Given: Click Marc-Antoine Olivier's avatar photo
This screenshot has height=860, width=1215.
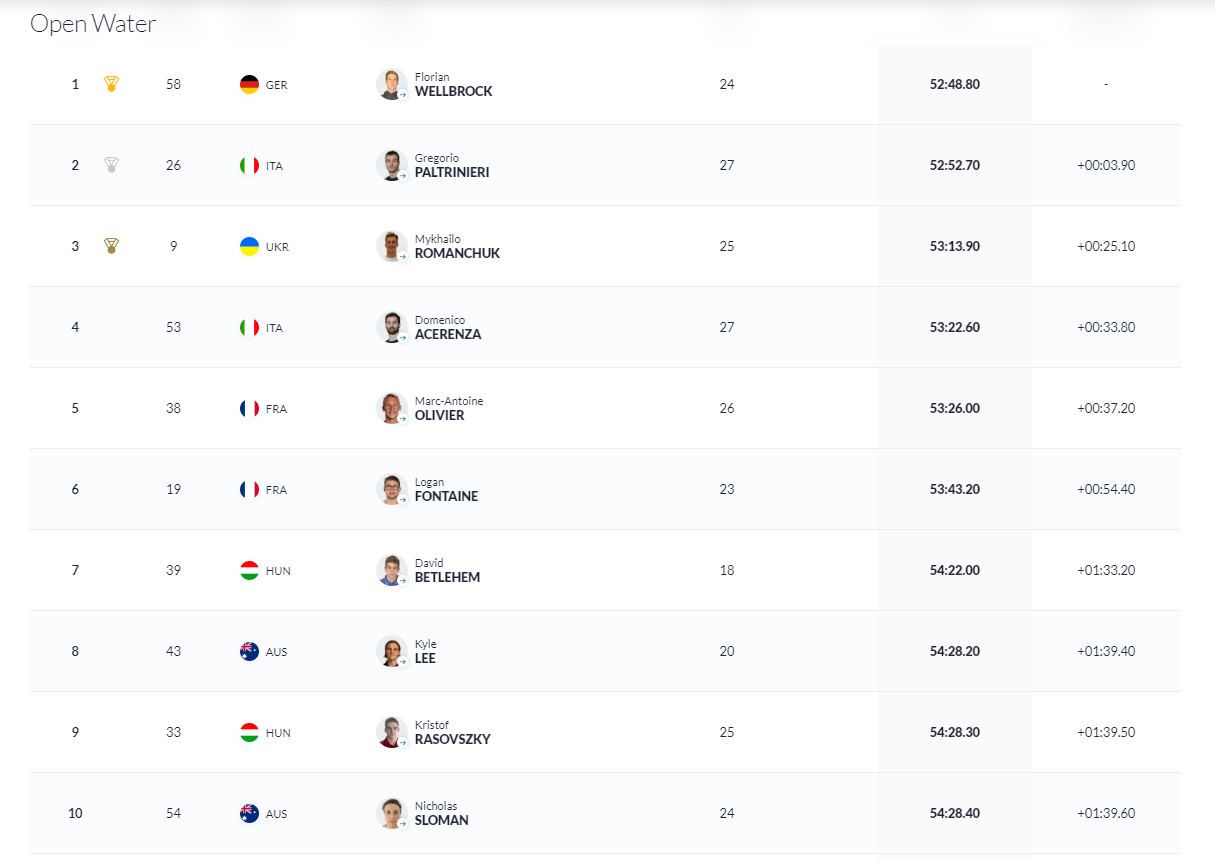Looking at the screenshot, I should pyautogui.click(x=391, y=408).
